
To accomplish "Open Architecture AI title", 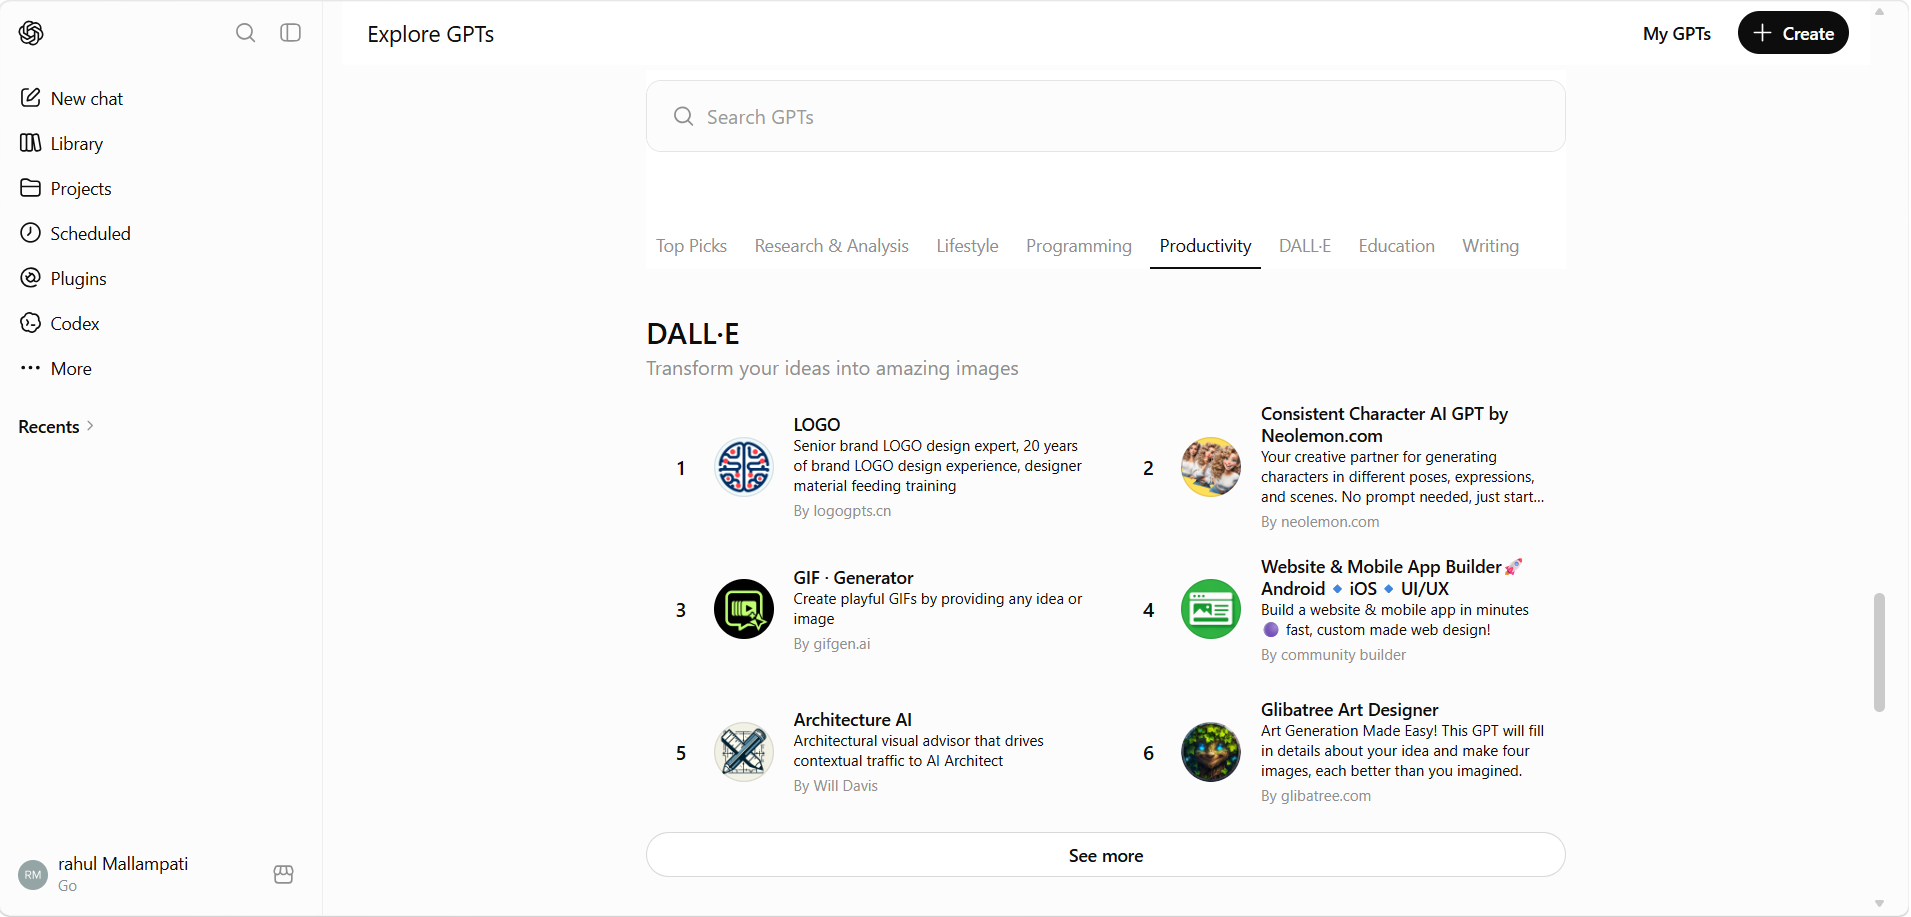I will [x=852, y=720].
